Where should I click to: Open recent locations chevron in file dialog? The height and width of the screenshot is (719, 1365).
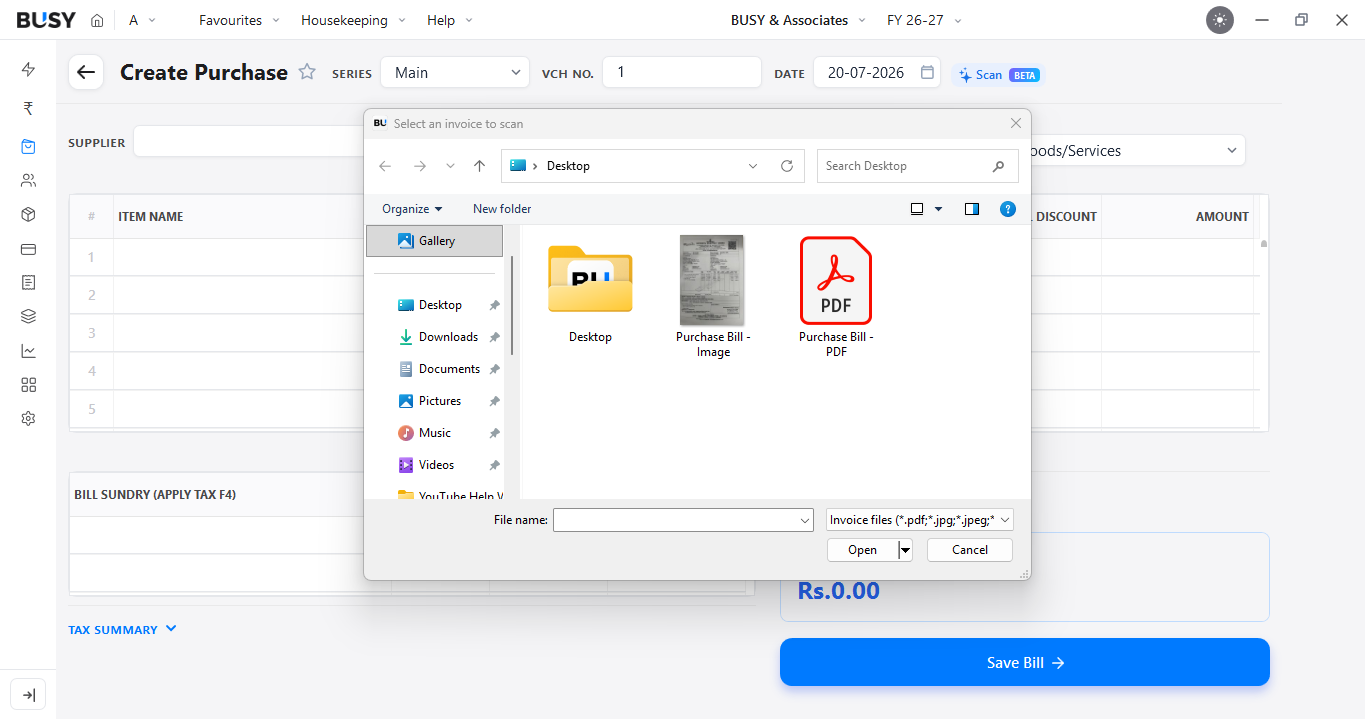coord(450,166)
